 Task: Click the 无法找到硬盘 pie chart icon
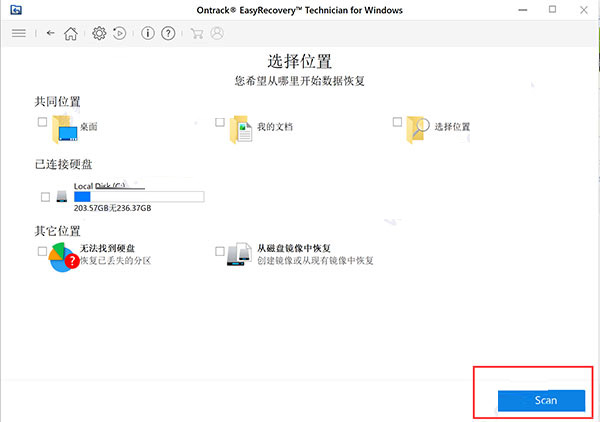pyautogui.click(x=64, y=257)
